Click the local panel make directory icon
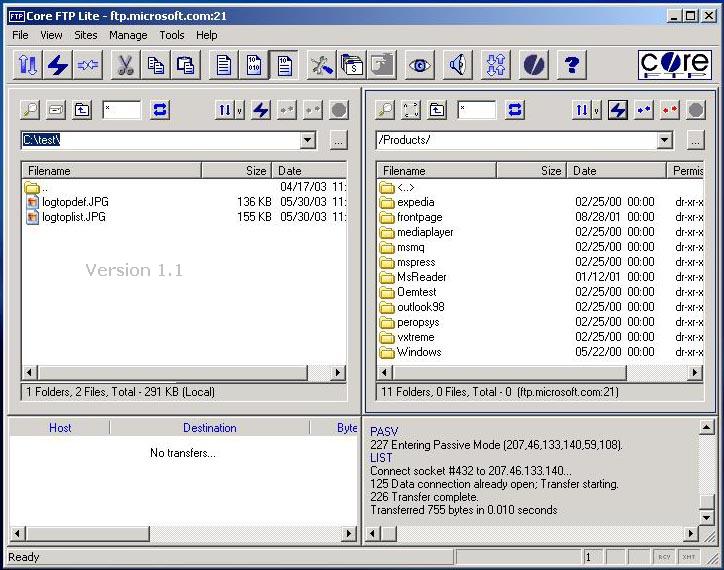The height and width of the screenshot is (570, 724). pos(56,110)
